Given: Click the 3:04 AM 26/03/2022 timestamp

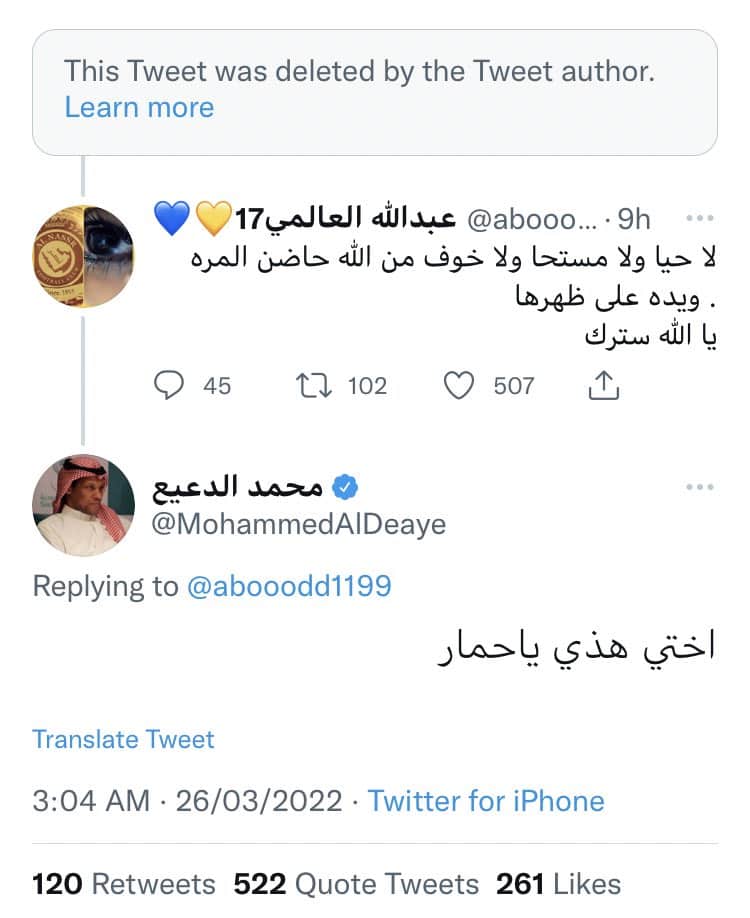Looking at the screenshot, I should 186,801.
